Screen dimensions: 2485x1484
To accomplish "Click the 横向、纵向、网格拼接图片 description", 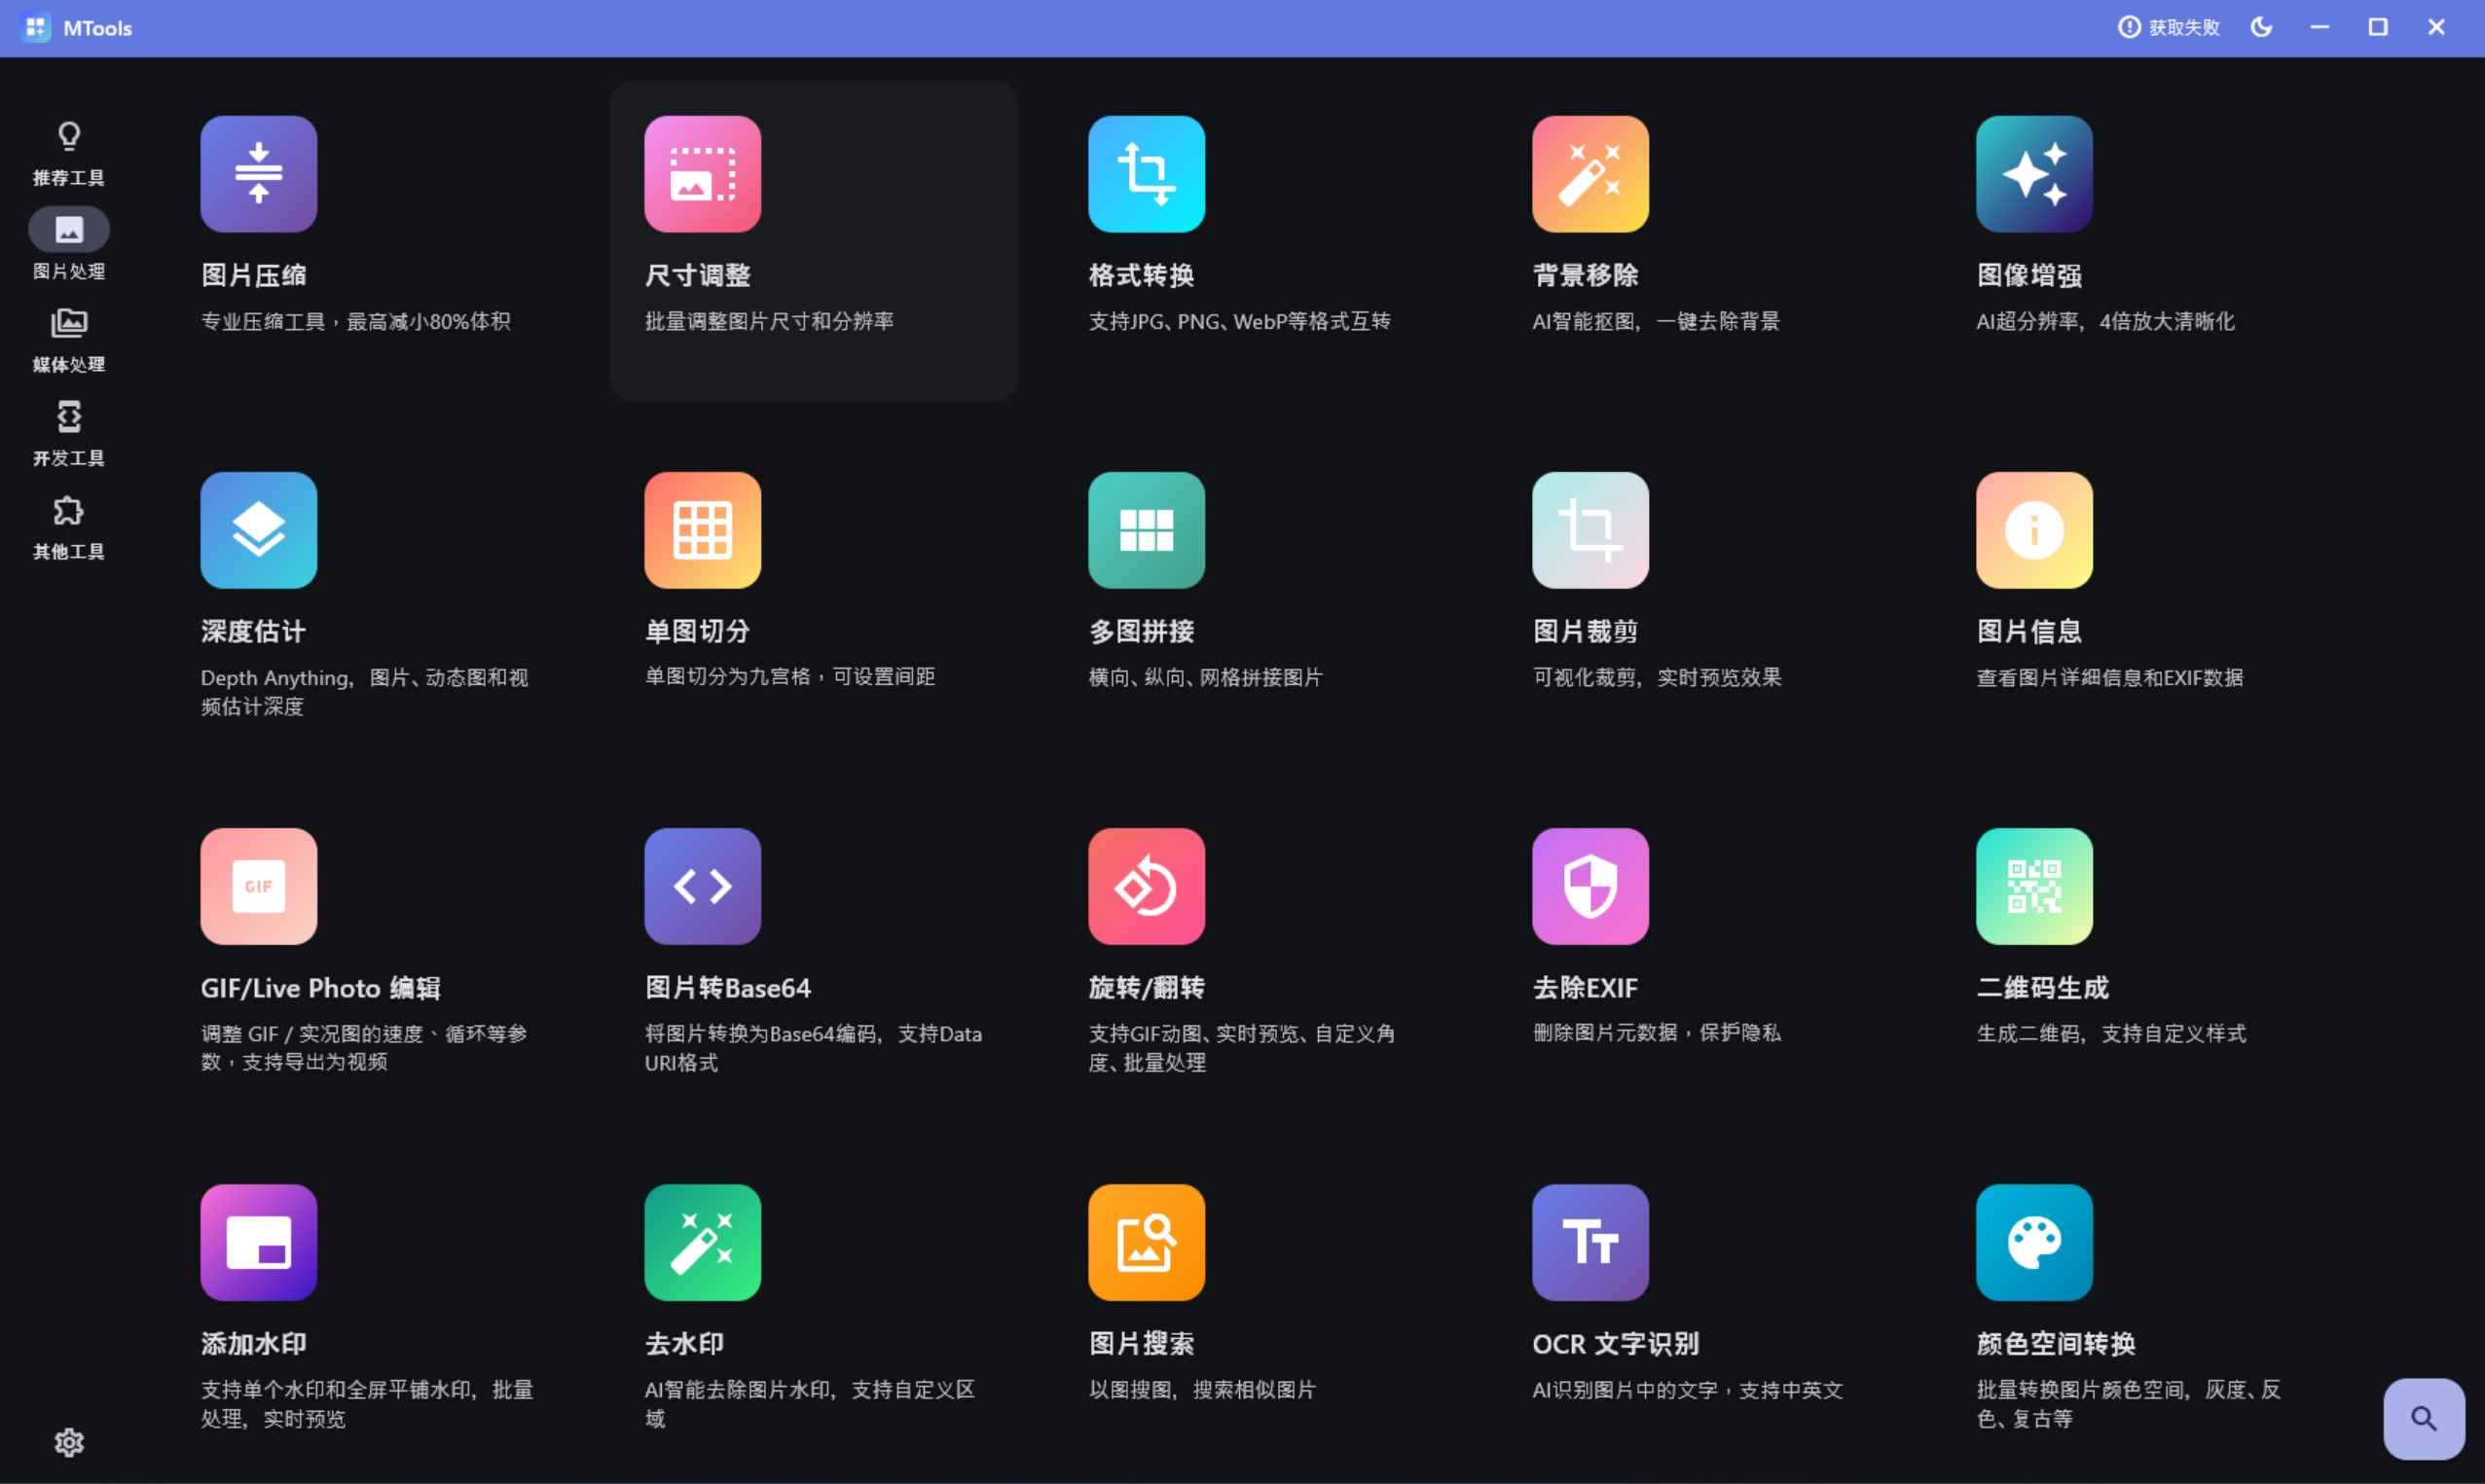I will click(x=1205, y=677).
